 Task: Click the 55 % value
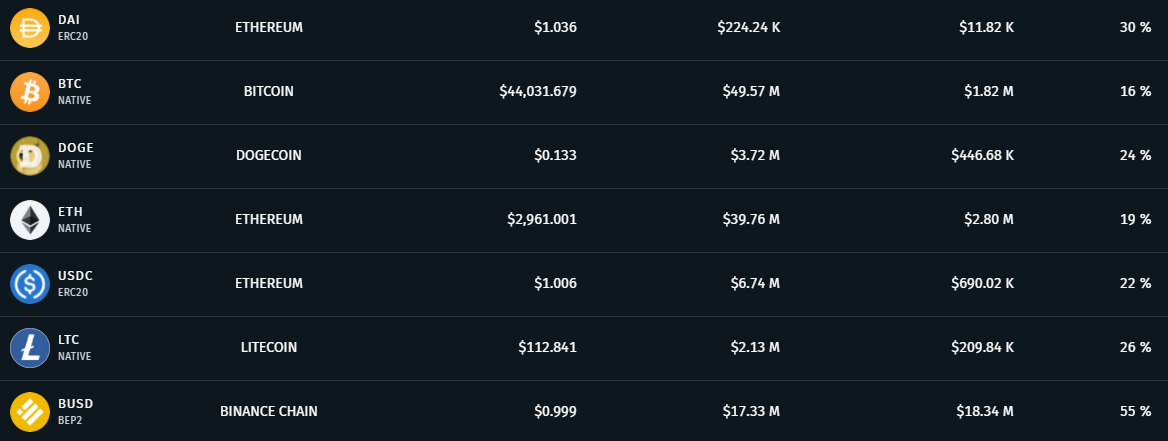click(x=1135, y=411)
